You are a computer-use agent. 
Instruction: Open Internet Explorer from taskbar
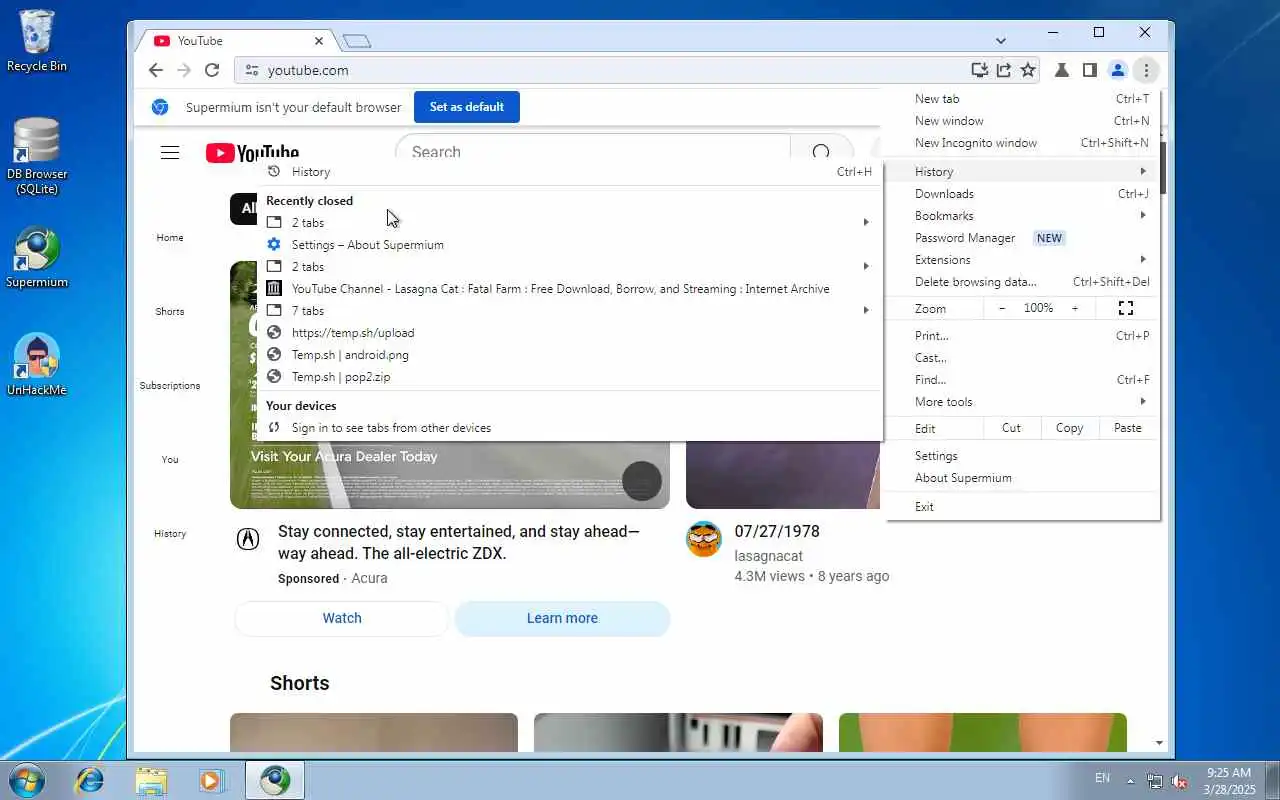pyautogui.click(x=90, y=780)
